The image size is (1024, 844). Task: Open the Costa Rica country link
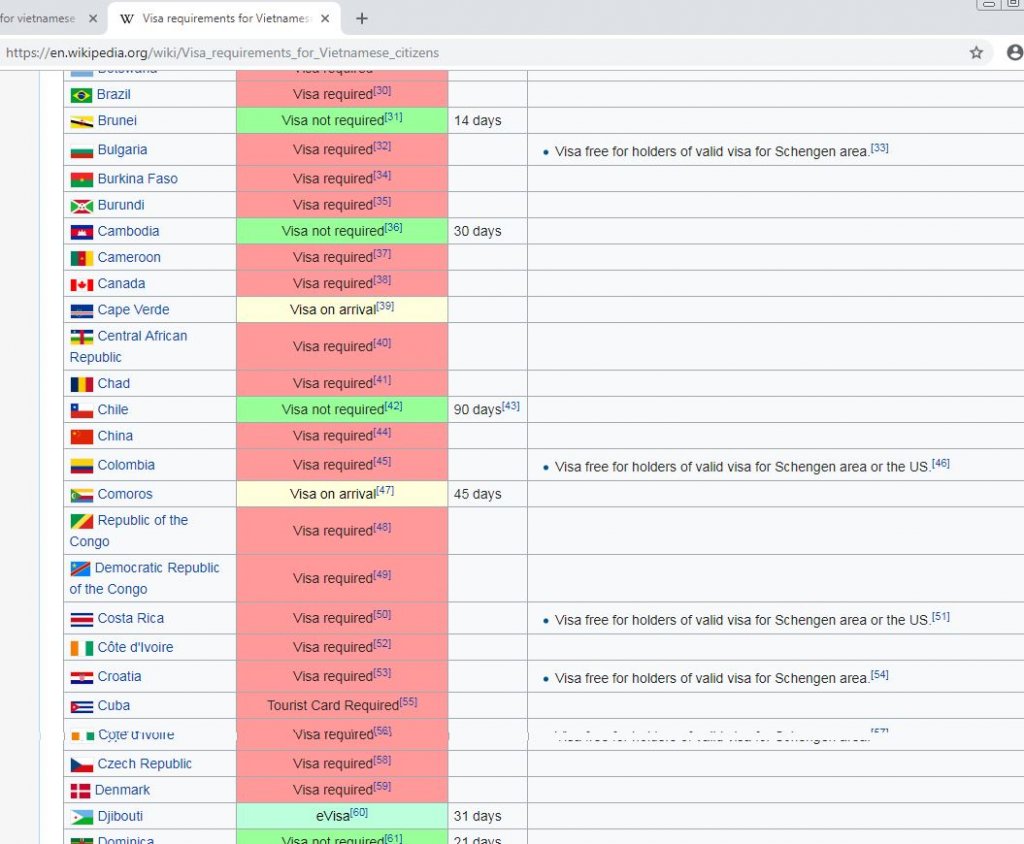[x=131, y=618]
